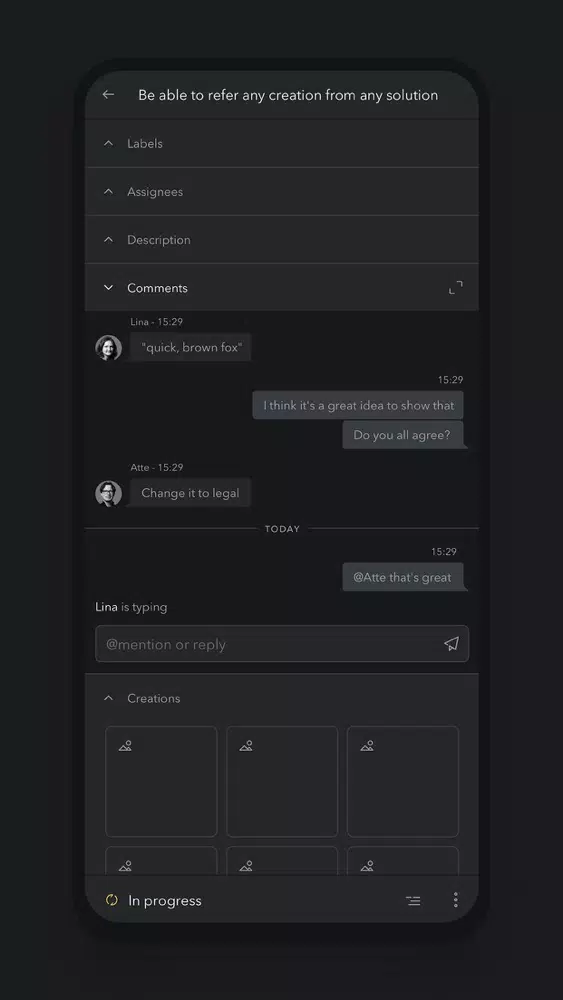Expand comments to fullscreen icon
The image size is (563, 1000).
(x=455, y=288)
